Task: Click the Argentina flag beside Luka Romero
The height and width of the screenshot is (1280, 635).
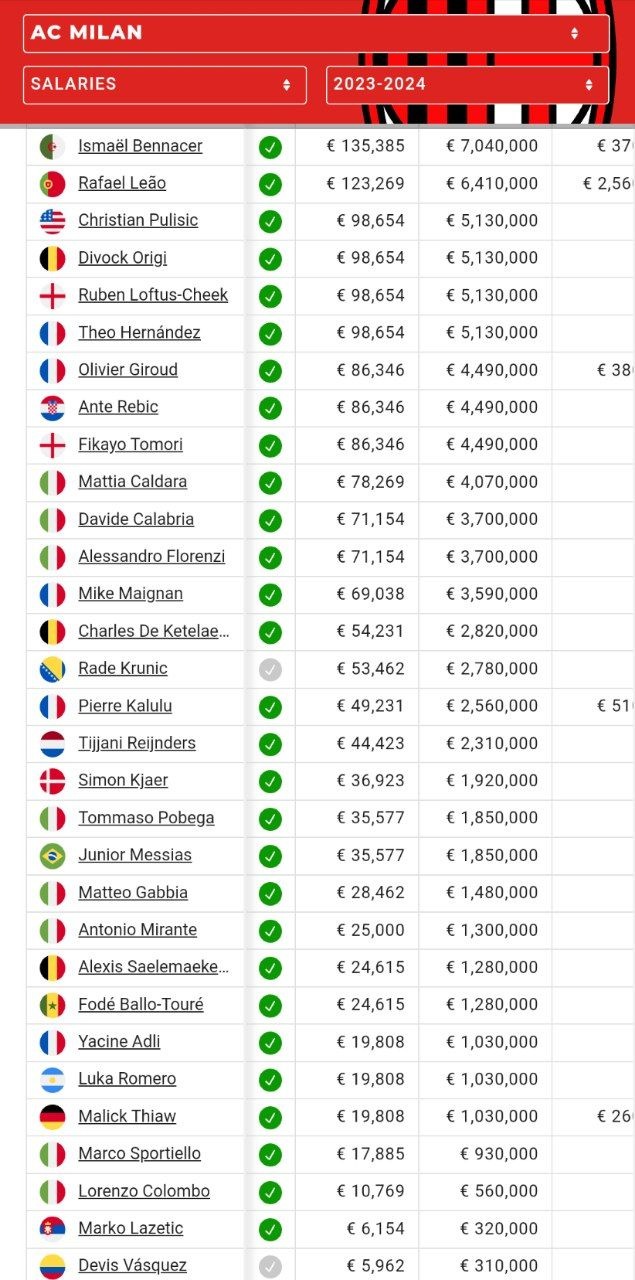Action: [x=52, y=1080]
